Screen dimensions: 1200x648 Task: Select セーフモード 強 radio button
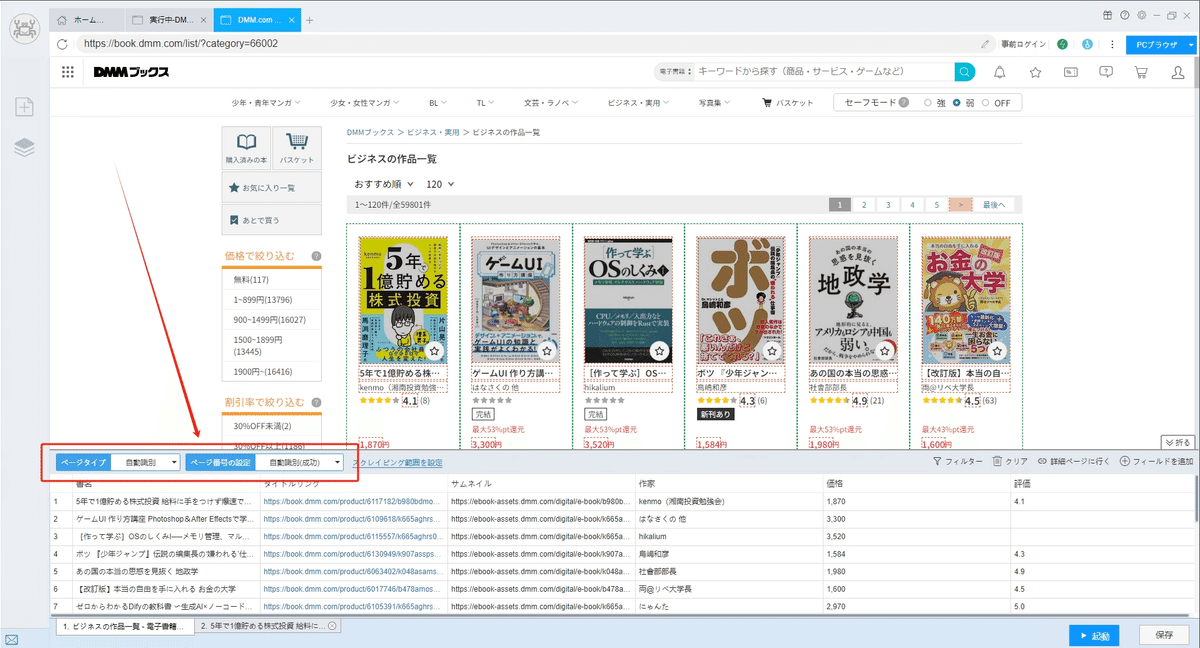pos(929,103)
